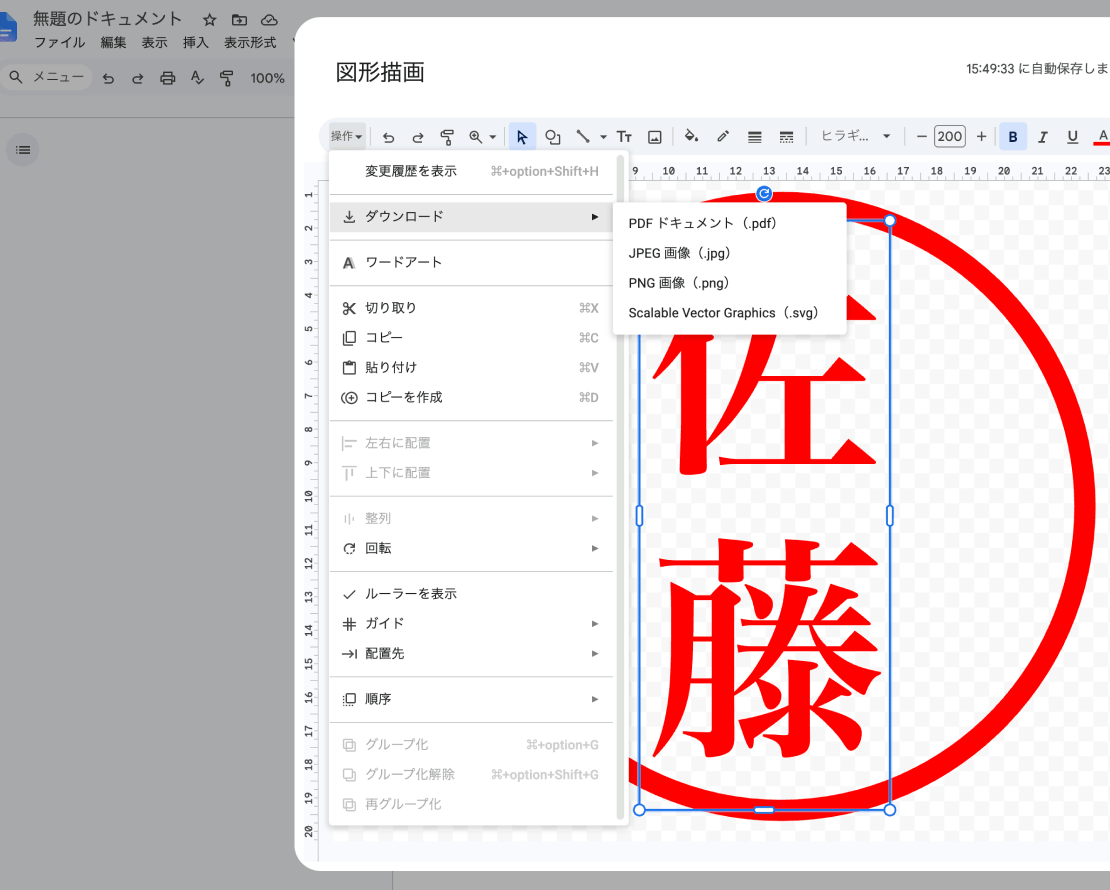Image resolution: width=1110 pixels, height=890 pixels.
Task: Open the document outline list icon
Action: click(x=23, y=150)
